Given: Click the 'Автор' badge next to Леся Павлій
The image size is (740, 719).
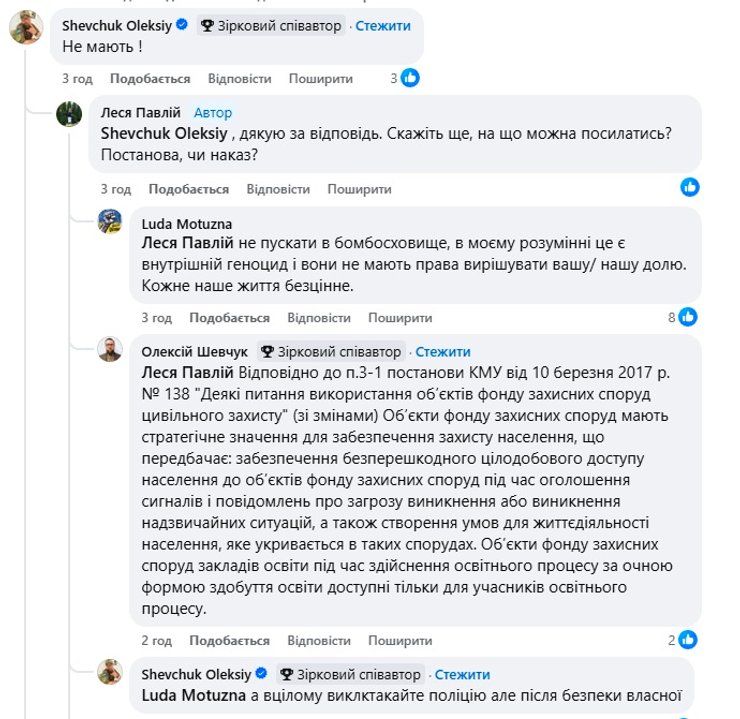Looking at the screenshot, I should pos(213,113).
